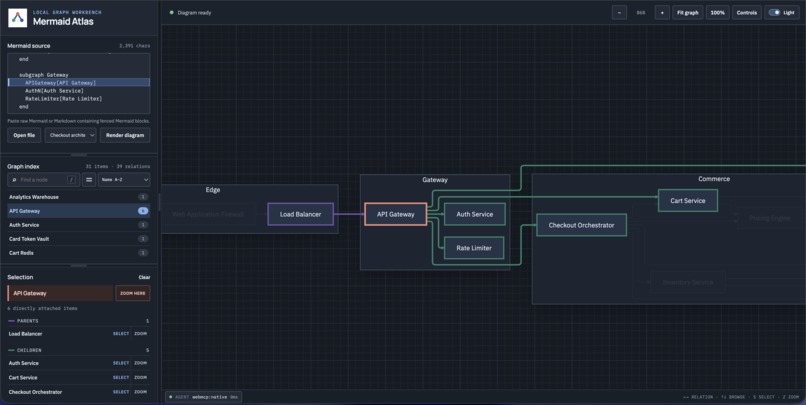Viewport: 806px width, 405px height.
Task: Select Analytics Warehouse in graph index
Action: (79, 197)
